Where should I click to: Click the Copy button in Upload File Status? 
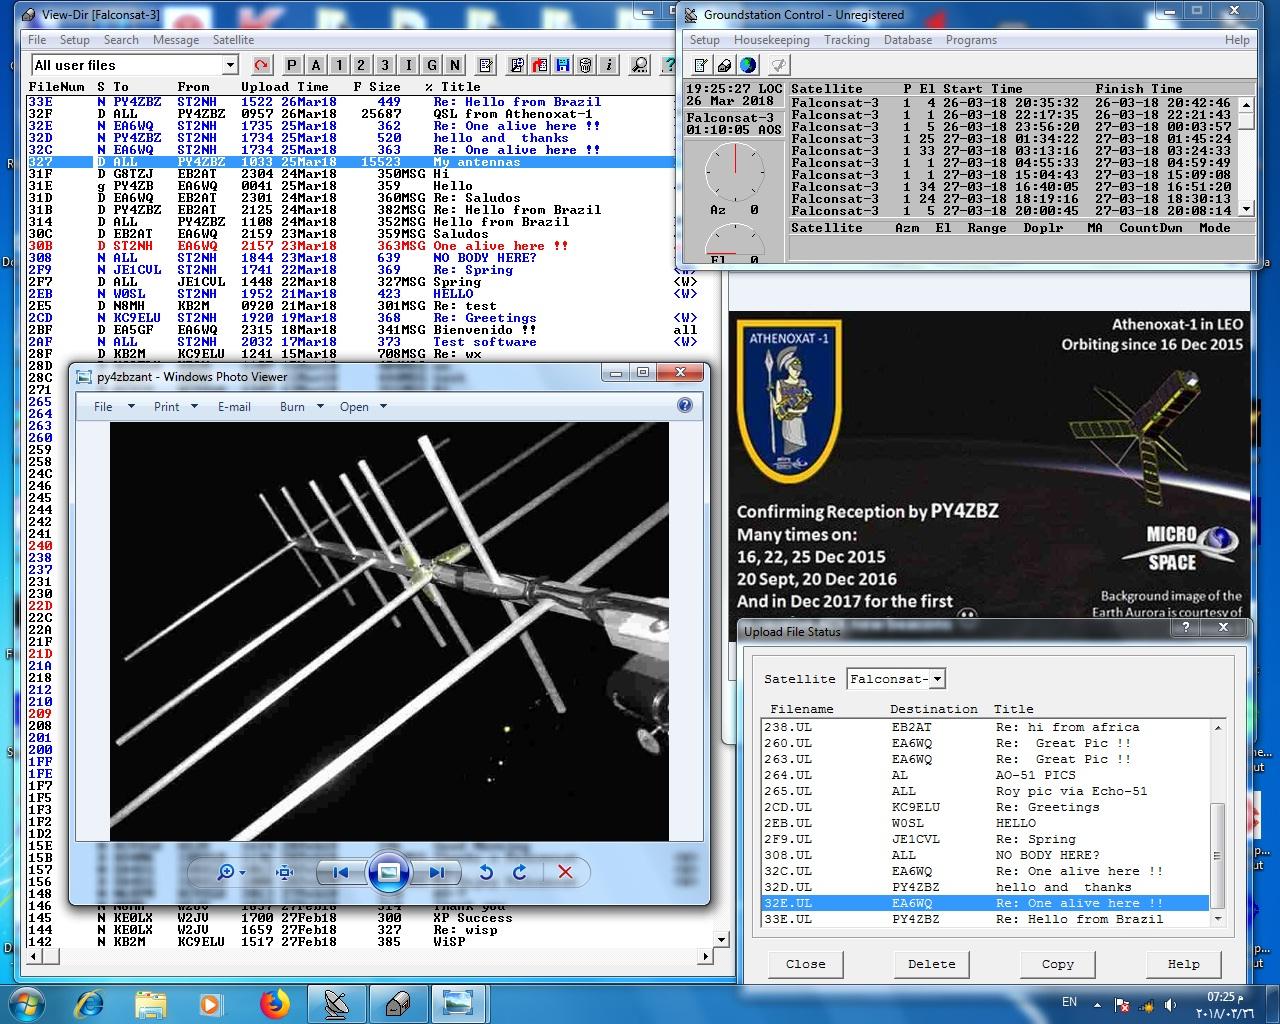[x=1057, y=964]
